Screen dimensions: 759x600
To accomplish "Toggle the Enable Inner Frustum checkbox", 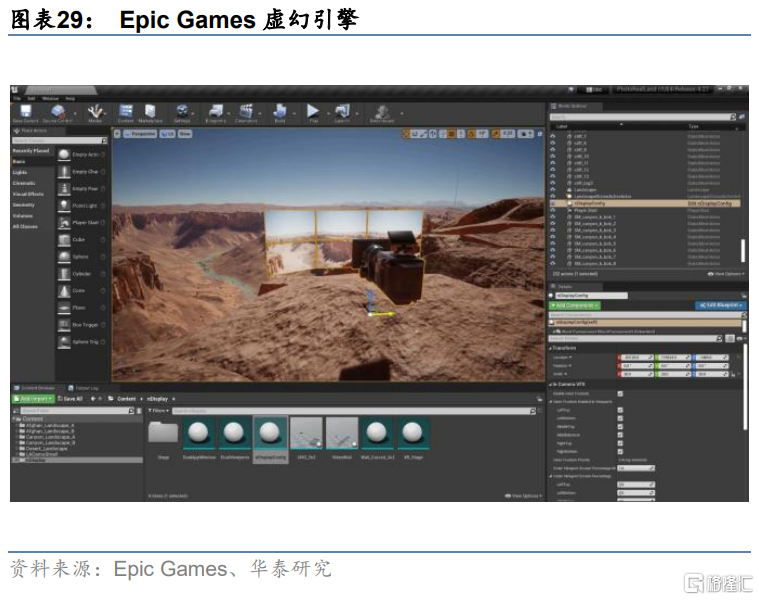I will (x=621, y=394).
